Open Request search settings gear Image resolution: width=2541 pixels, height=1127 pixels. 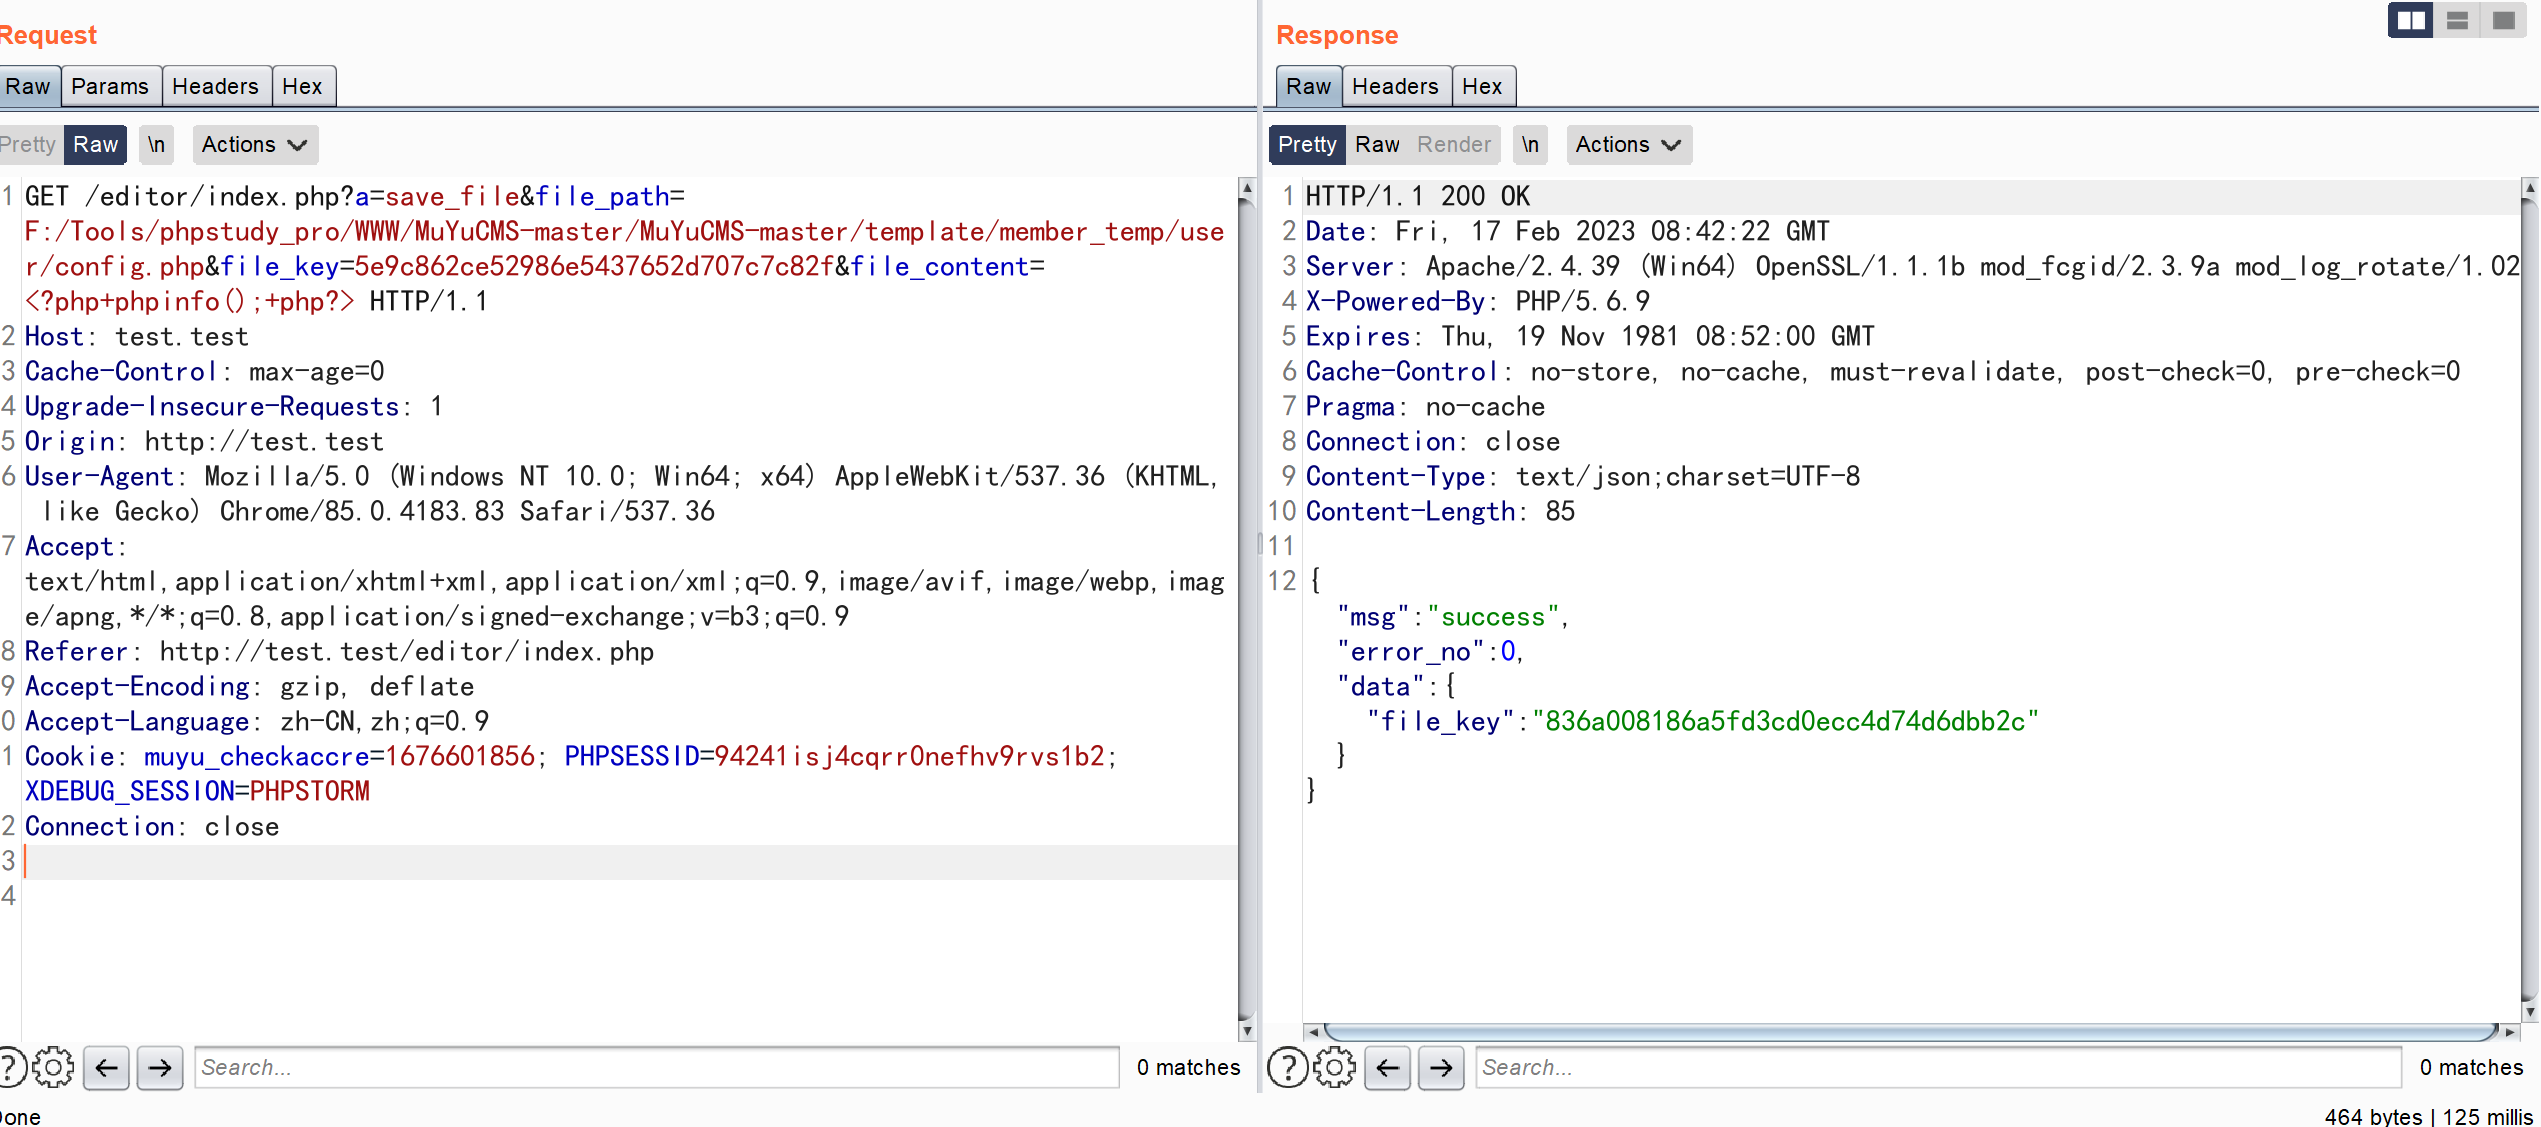53,1068
